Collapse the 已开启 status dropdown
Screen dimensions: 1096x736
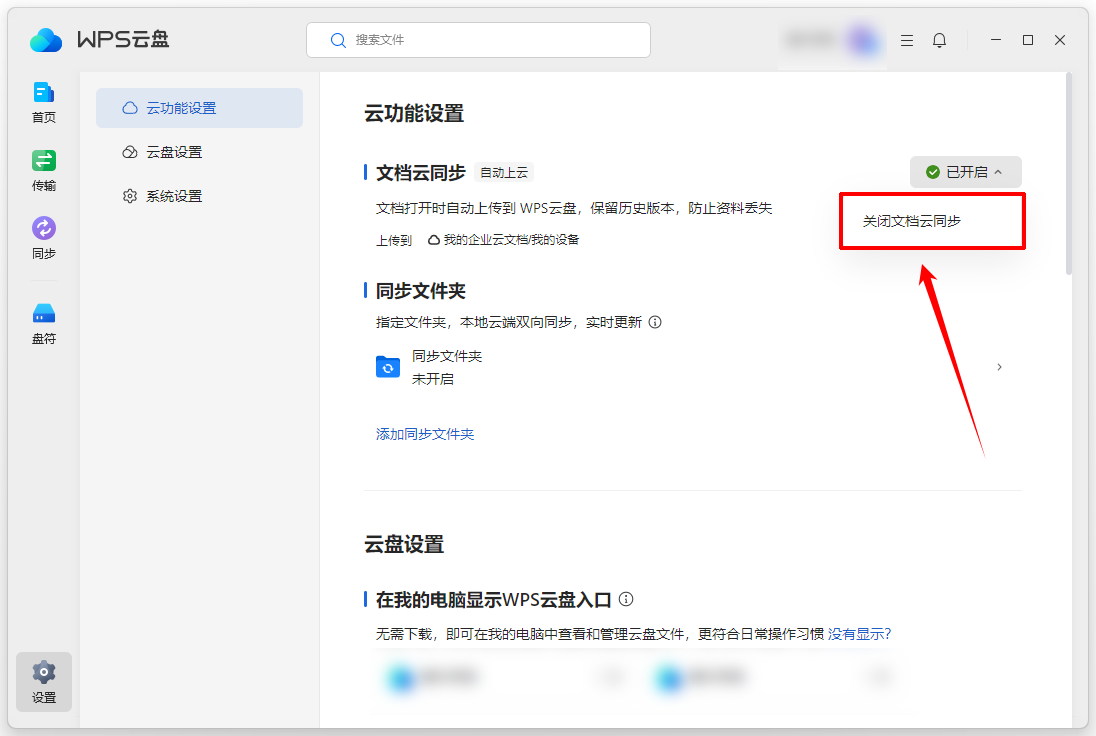pos(965,172)
